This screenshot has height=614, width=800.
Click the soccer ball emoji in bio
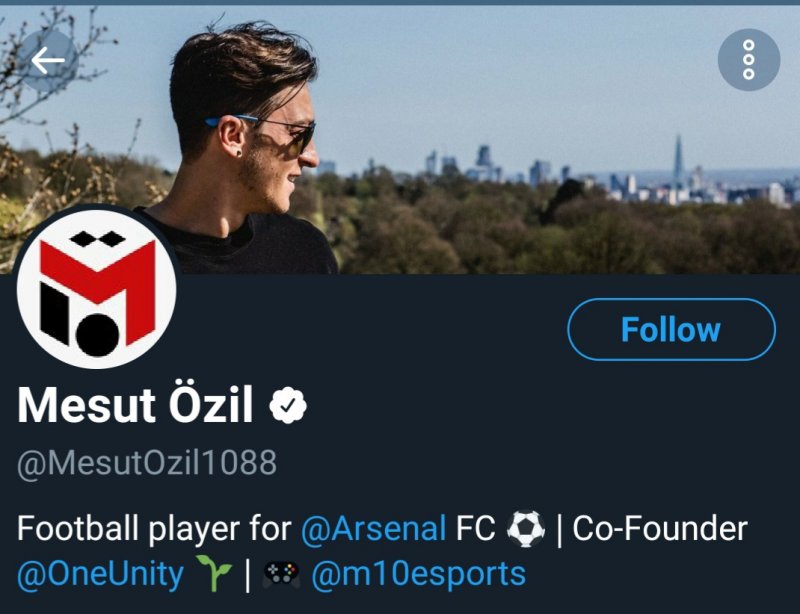click(x=526, y=527)
